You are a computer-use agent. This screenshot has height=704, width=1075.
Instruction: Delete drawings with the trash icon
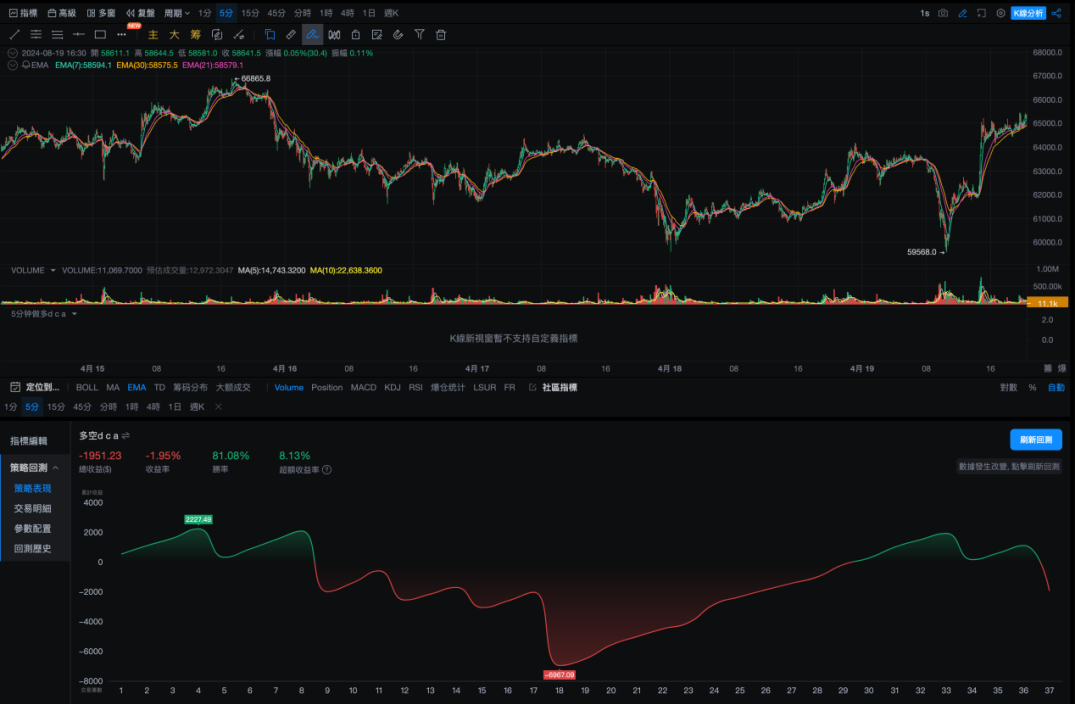click(x=441, y=34)
